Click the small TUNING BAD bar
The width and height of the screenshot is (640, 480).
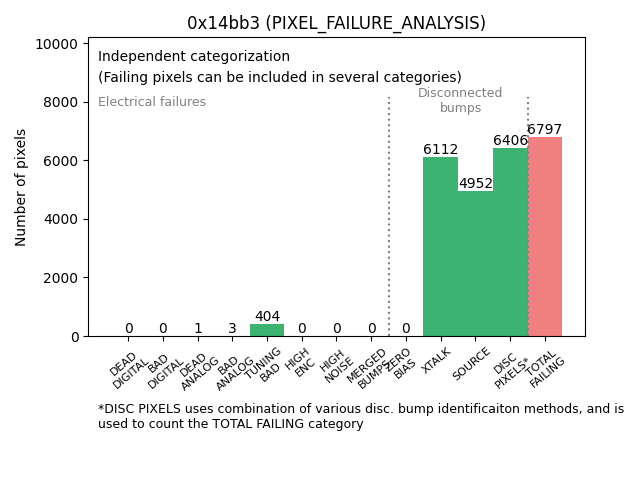(x=267, y=330)
